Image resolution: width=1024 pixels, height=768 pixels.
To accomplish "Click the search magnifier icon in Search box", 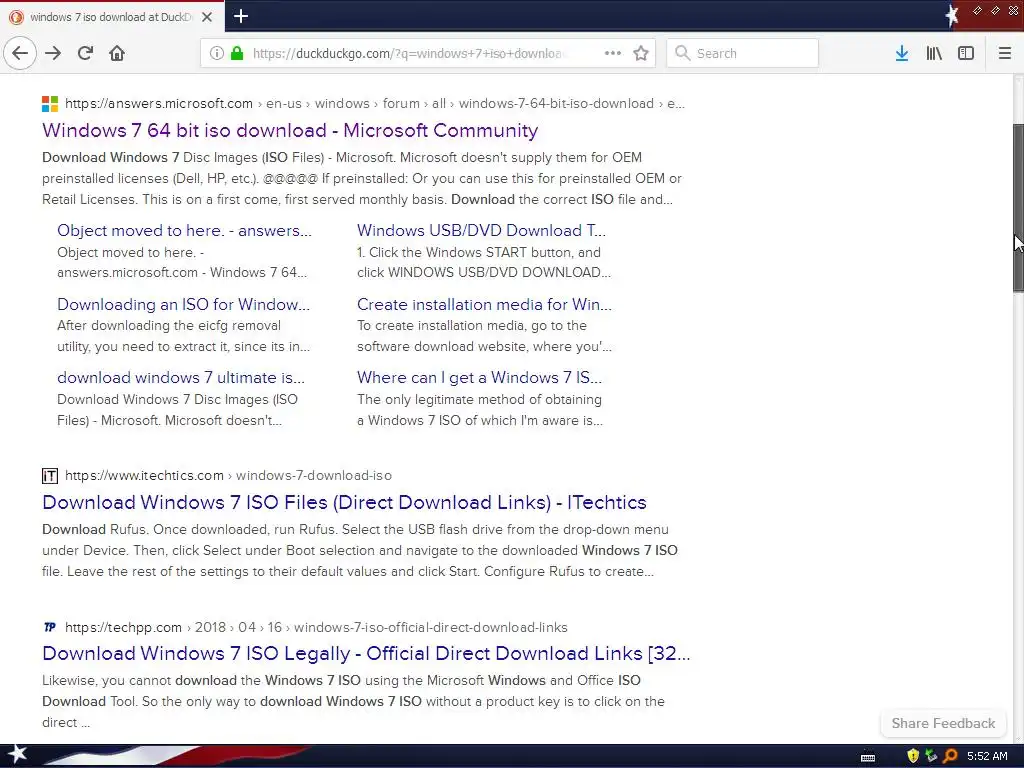I will [x=682, y=53].
